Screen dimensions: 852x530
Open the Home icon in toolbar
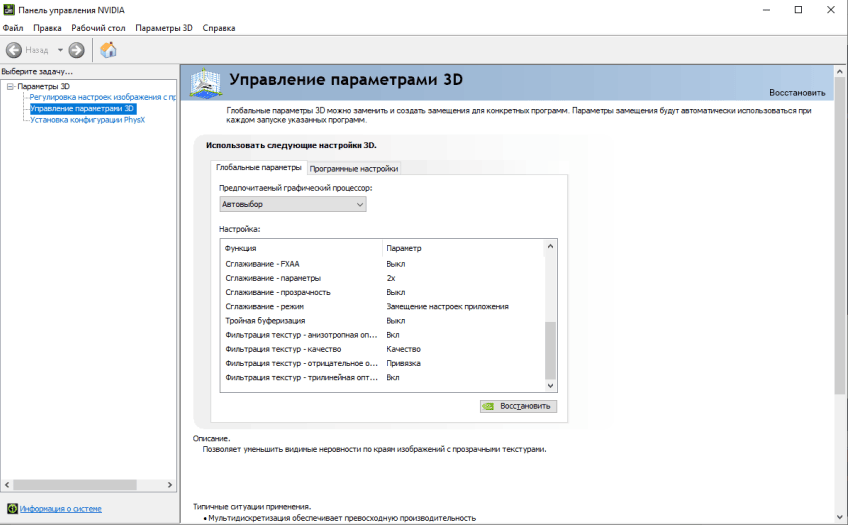[x=108, y=50]
